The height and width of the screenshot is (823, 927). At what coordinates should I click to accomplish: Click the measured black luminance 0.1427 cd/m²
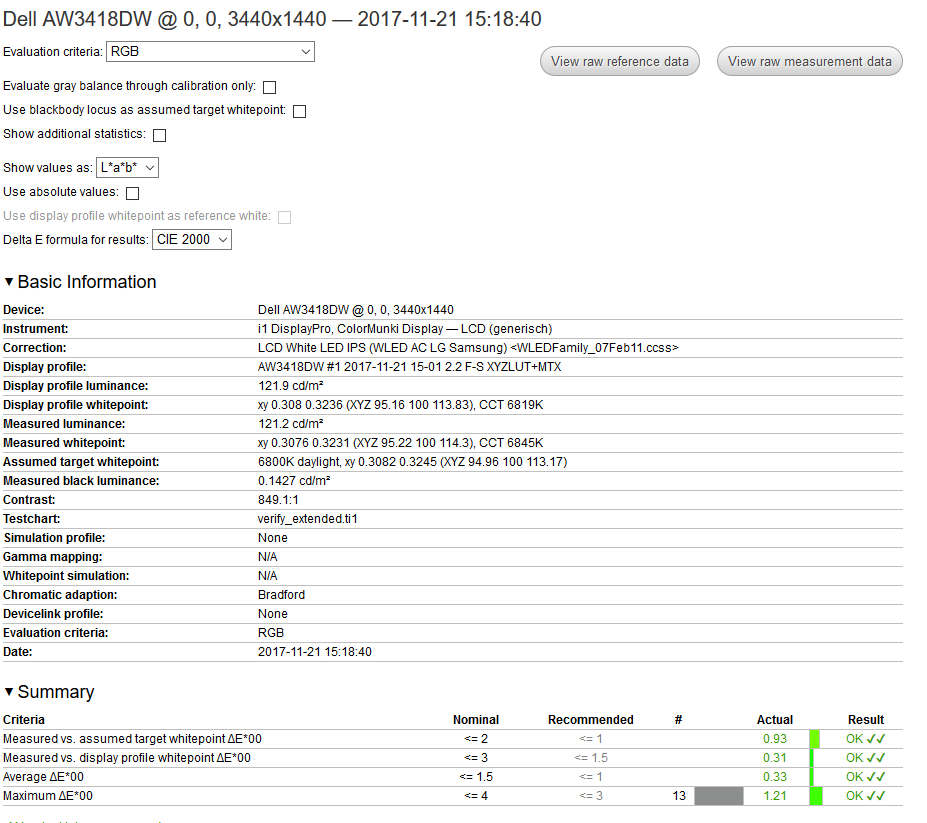tap(294, 481)
